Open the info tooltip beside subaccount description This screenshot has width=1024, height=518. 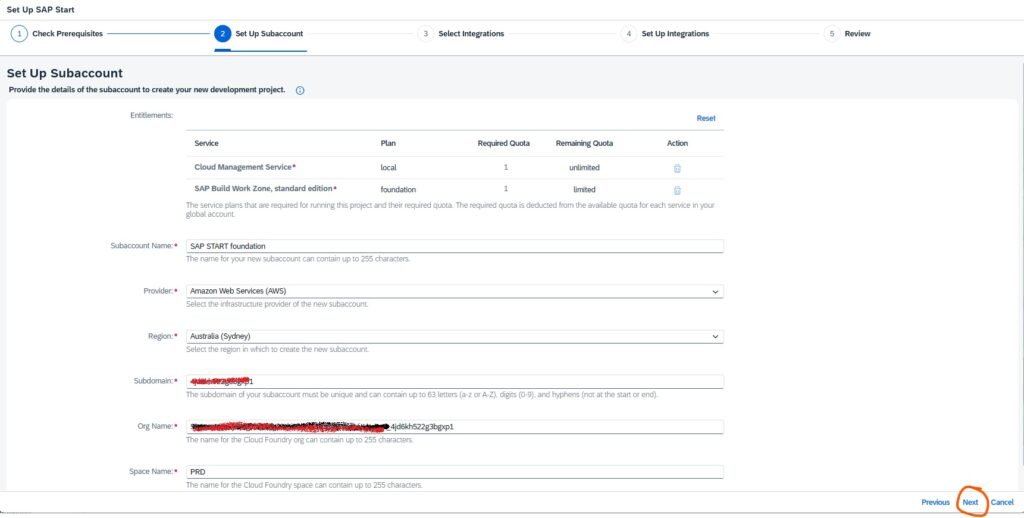pos(300,90)
